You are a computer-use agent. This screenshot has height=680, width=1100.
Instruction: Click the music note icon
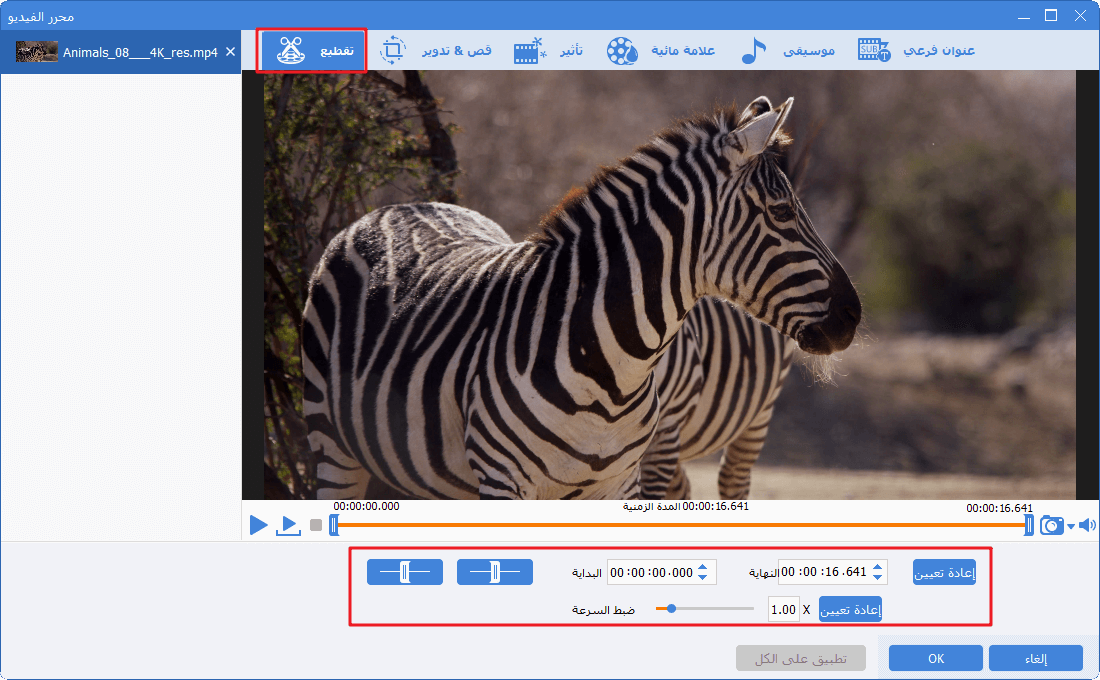coord(753,51)
